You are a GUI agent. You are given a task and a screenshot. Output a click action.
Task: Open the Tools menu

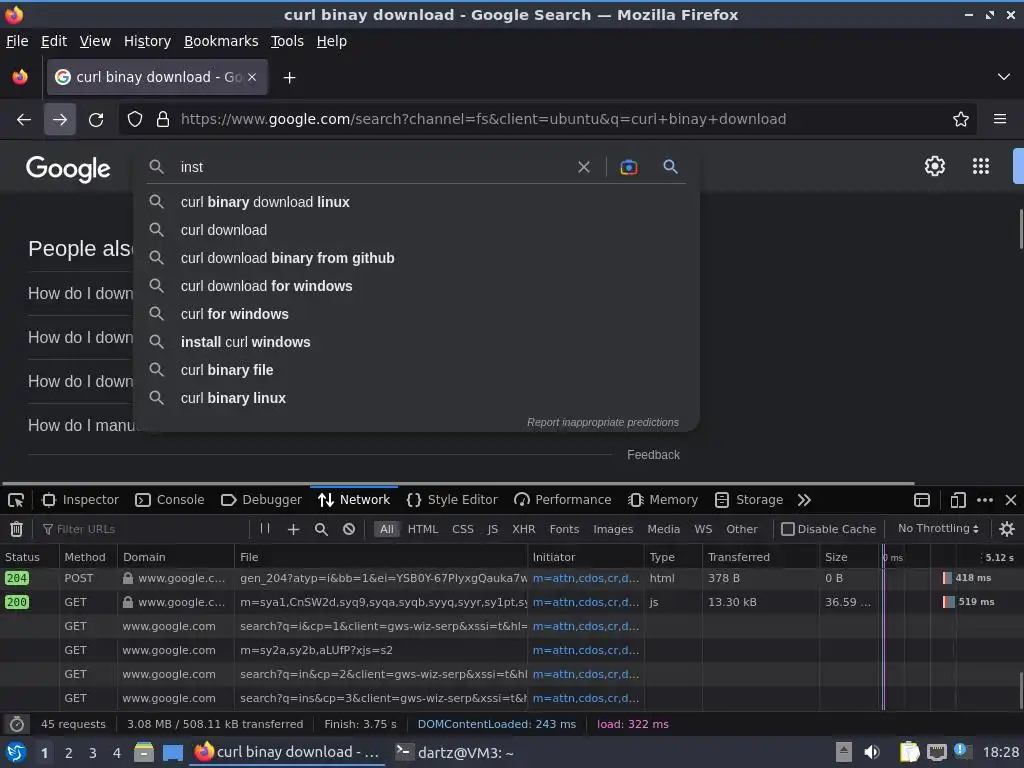coord(287,41)
